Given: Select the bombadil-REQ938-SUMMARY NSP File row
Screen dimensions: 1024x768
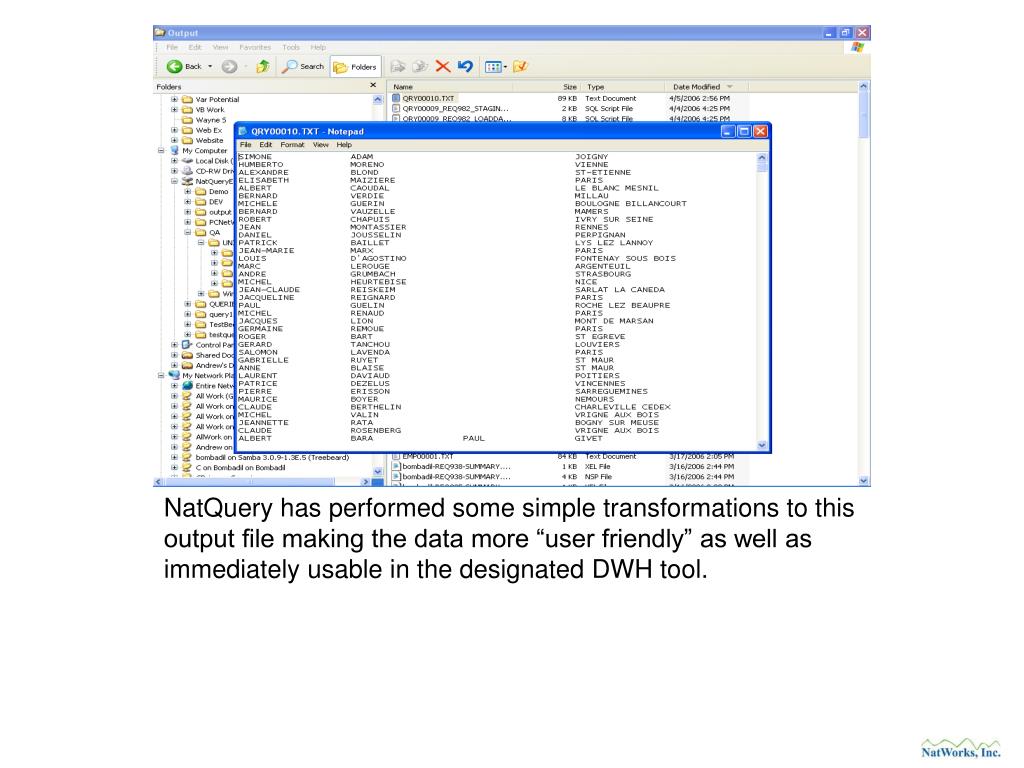Looking at the screenshot, I should point(564,477).
